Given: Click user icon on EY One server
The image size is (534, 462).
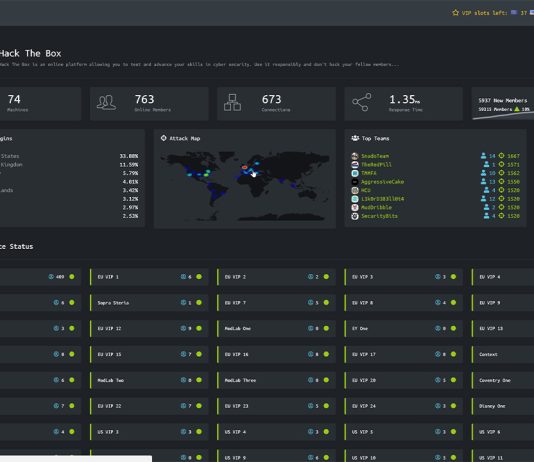Looking at the screenshot, I should tap(438, 328).
